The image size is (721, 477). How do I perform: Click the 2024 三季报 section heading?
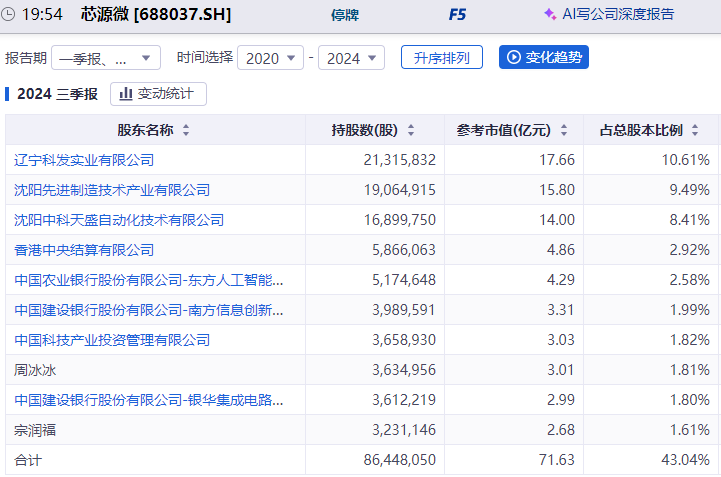tap(57, 94)
